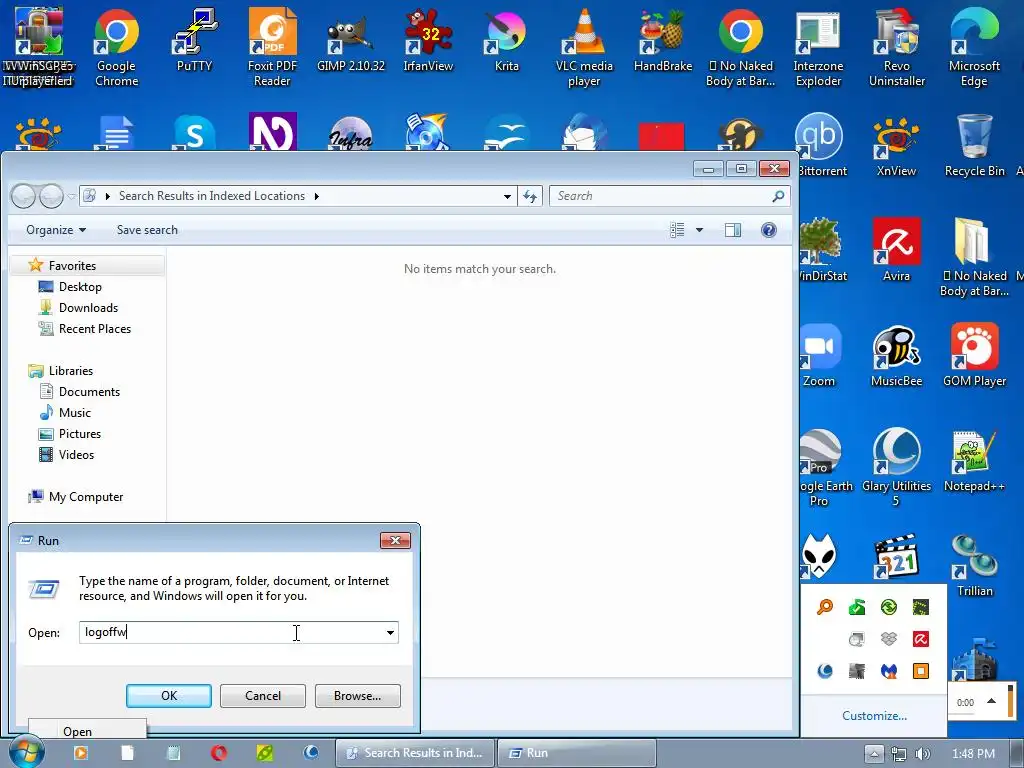Click Browse... in the Run dialog
Image resolution: width=1024 pixels, height=768 pixels.
point(357,696)
